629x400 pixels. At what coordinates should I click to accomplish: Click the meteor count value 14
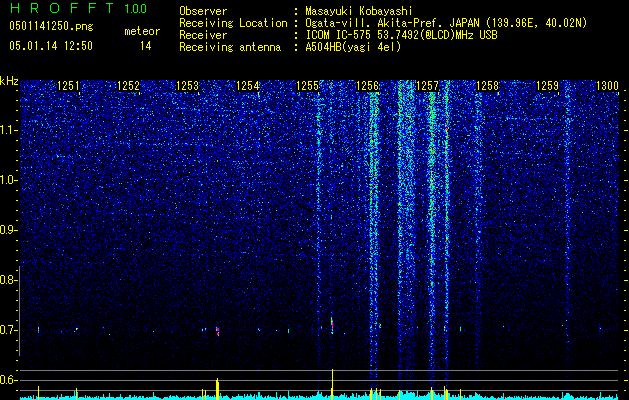[x=145, y=46]
